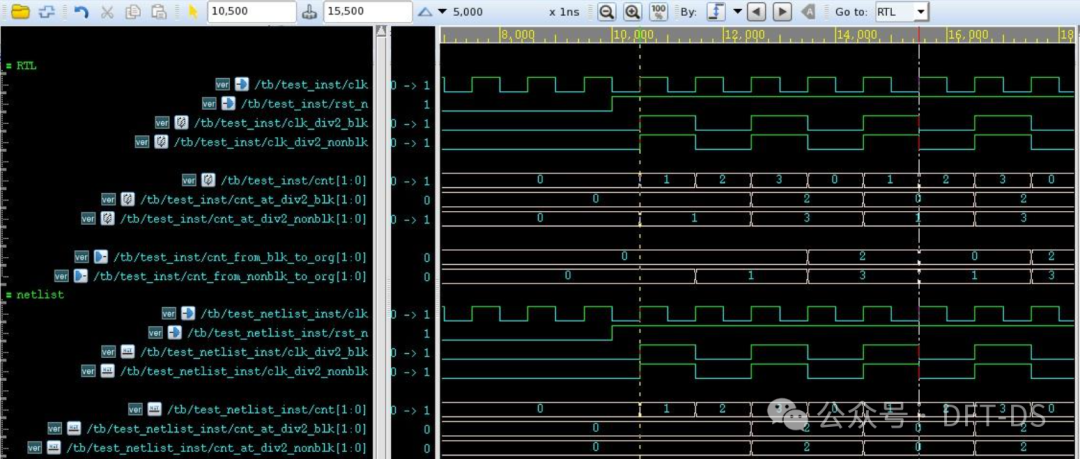Screen dimensions: 1080x459
Task: Click the 'ver' badge of /tb/test_inst/clk
Action: pyautogui.click(x=222, y=85)
